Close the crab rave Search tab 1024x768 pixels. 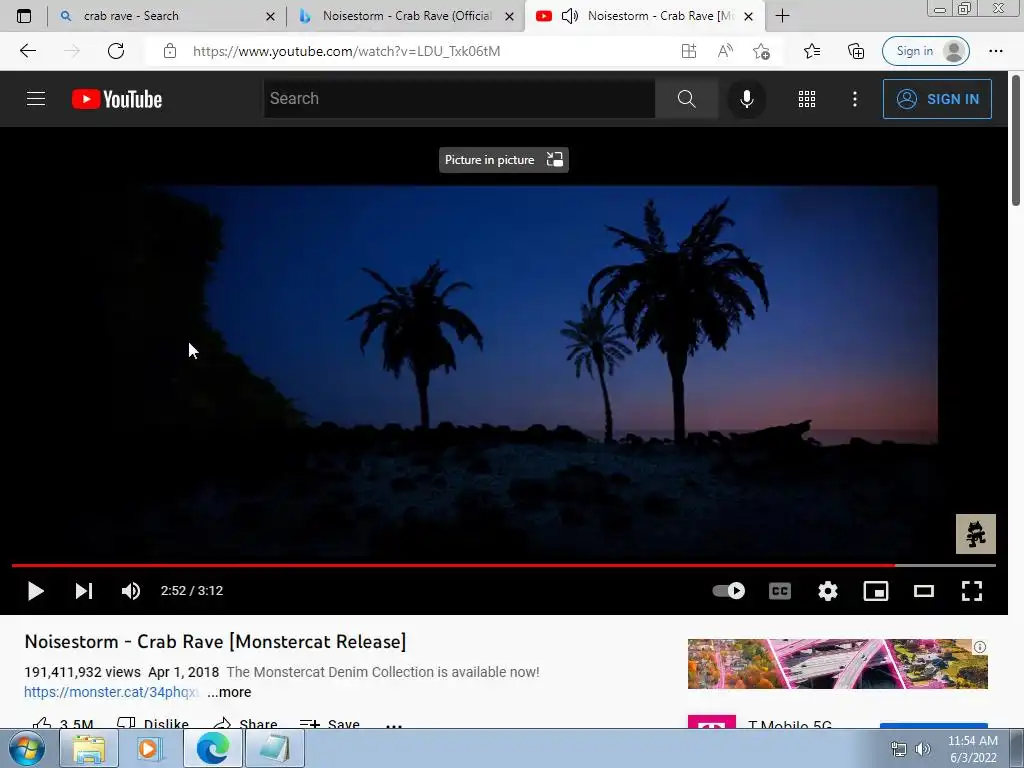click(270, 16)
